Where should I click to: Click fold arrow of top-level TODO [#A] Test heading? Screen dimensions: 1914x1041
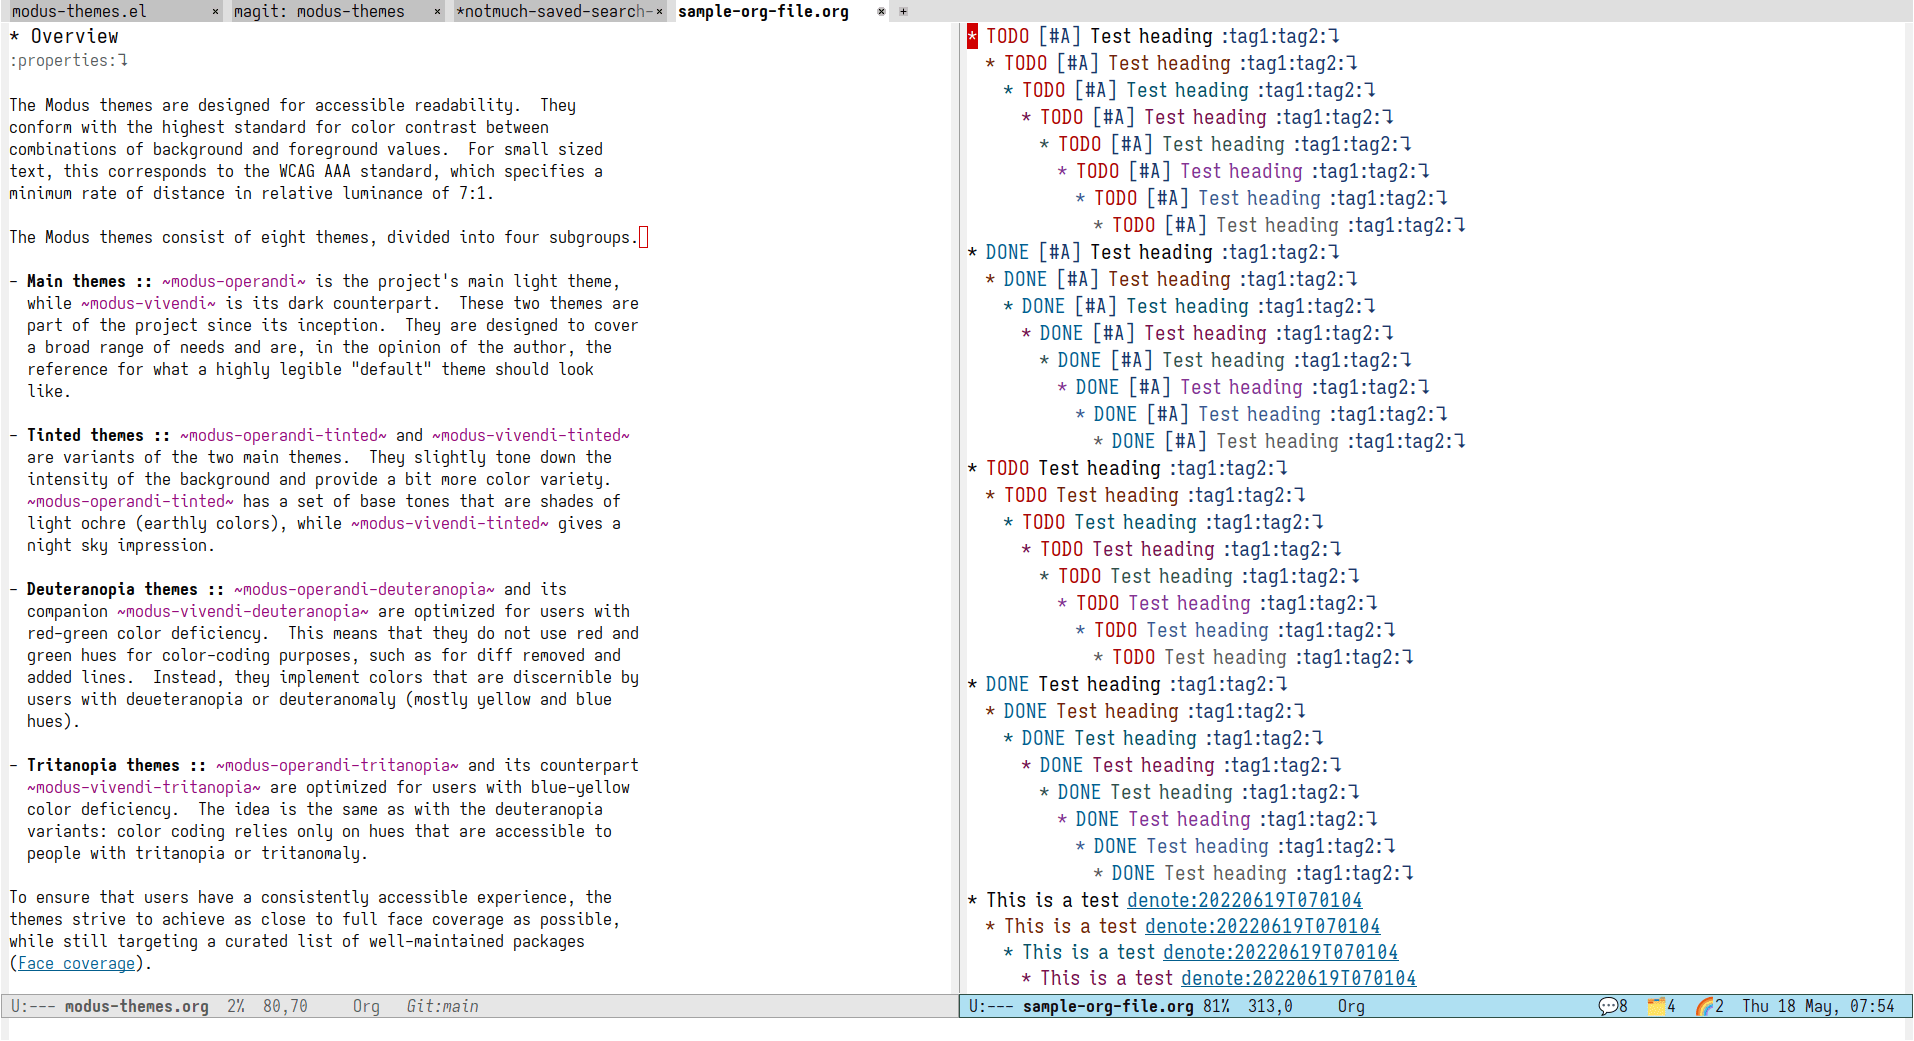[x=1334, y=36]
